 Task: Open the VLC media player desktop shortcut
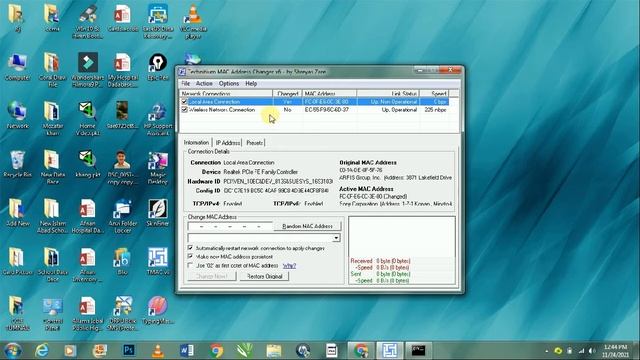[193, 20]
